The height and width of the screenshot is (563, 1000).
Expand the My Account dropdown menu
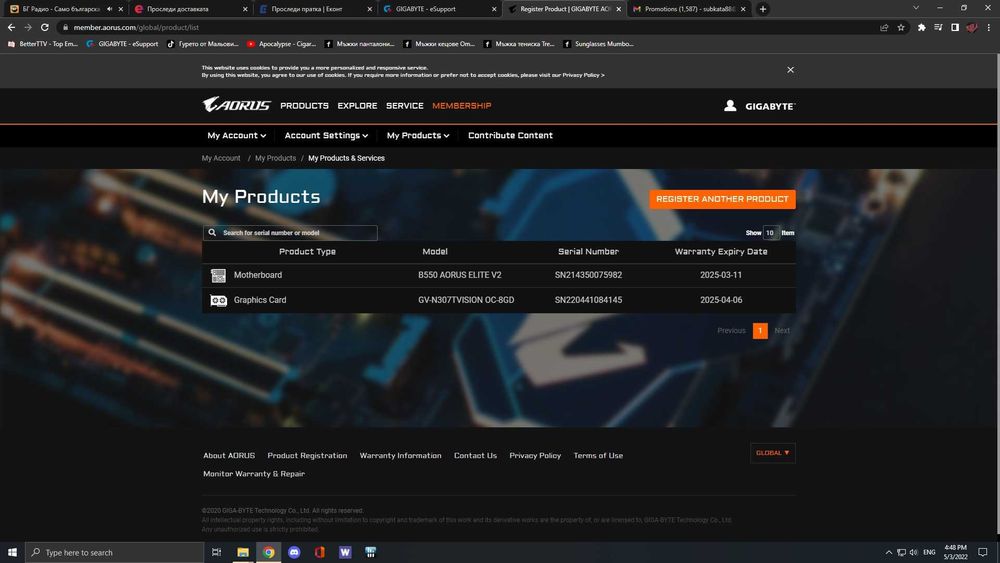coord(237,135)
